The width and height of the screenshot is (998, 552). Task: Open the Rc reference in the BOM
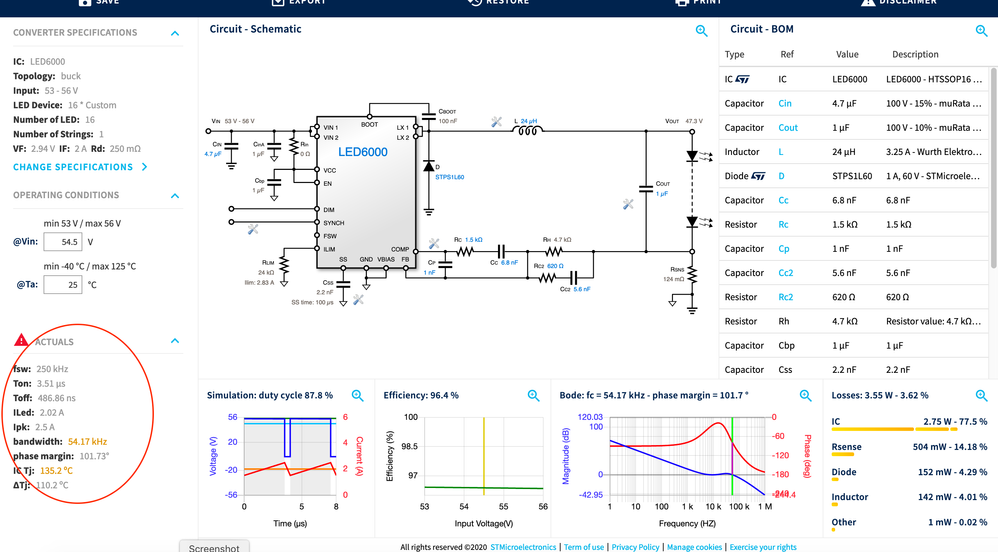783,224
